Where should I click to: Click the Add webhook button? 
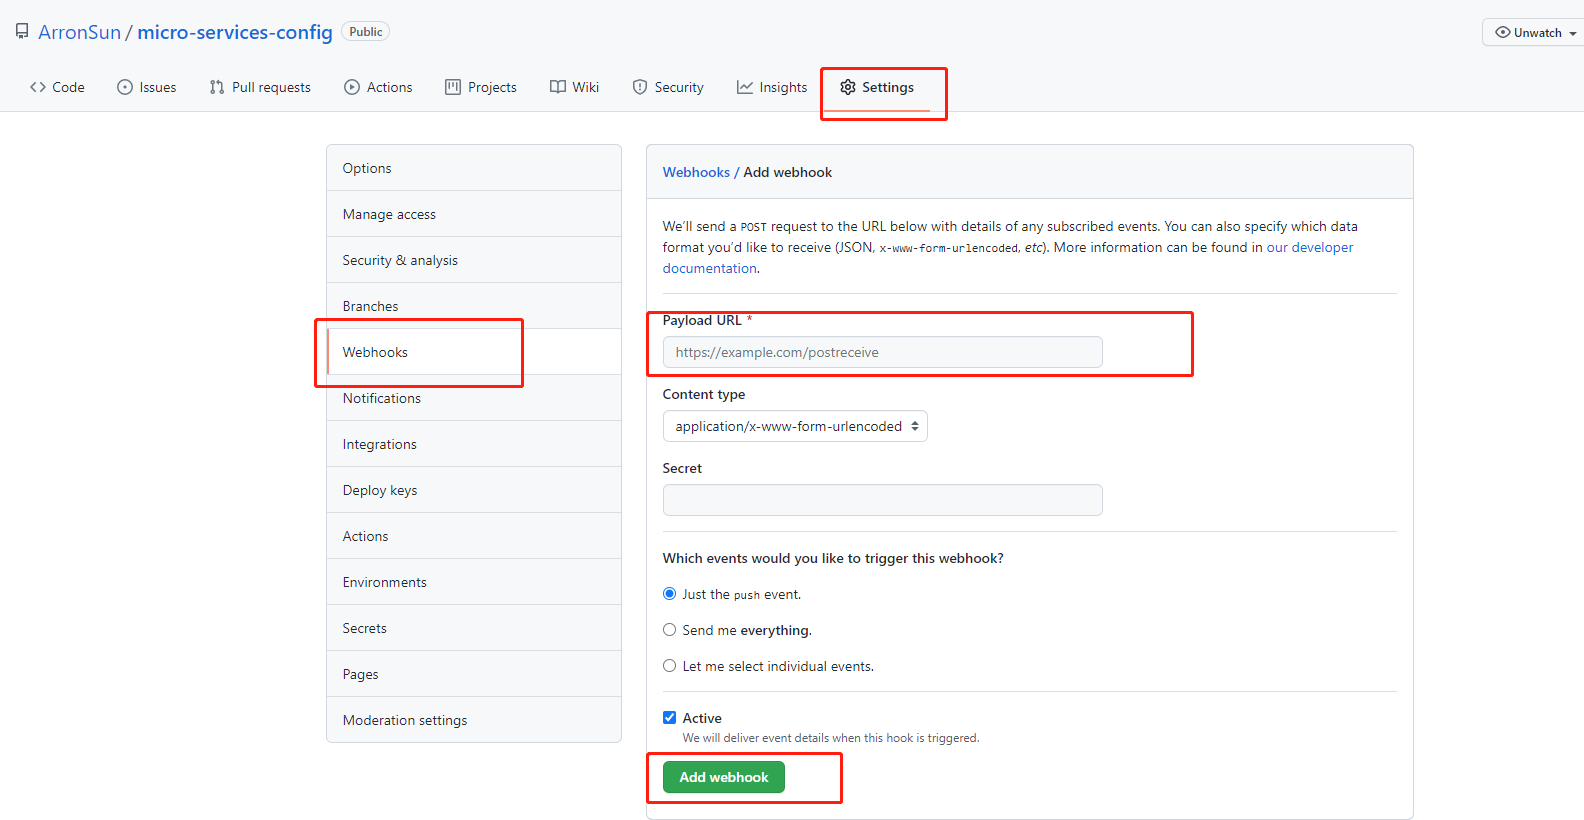[724, 777]
